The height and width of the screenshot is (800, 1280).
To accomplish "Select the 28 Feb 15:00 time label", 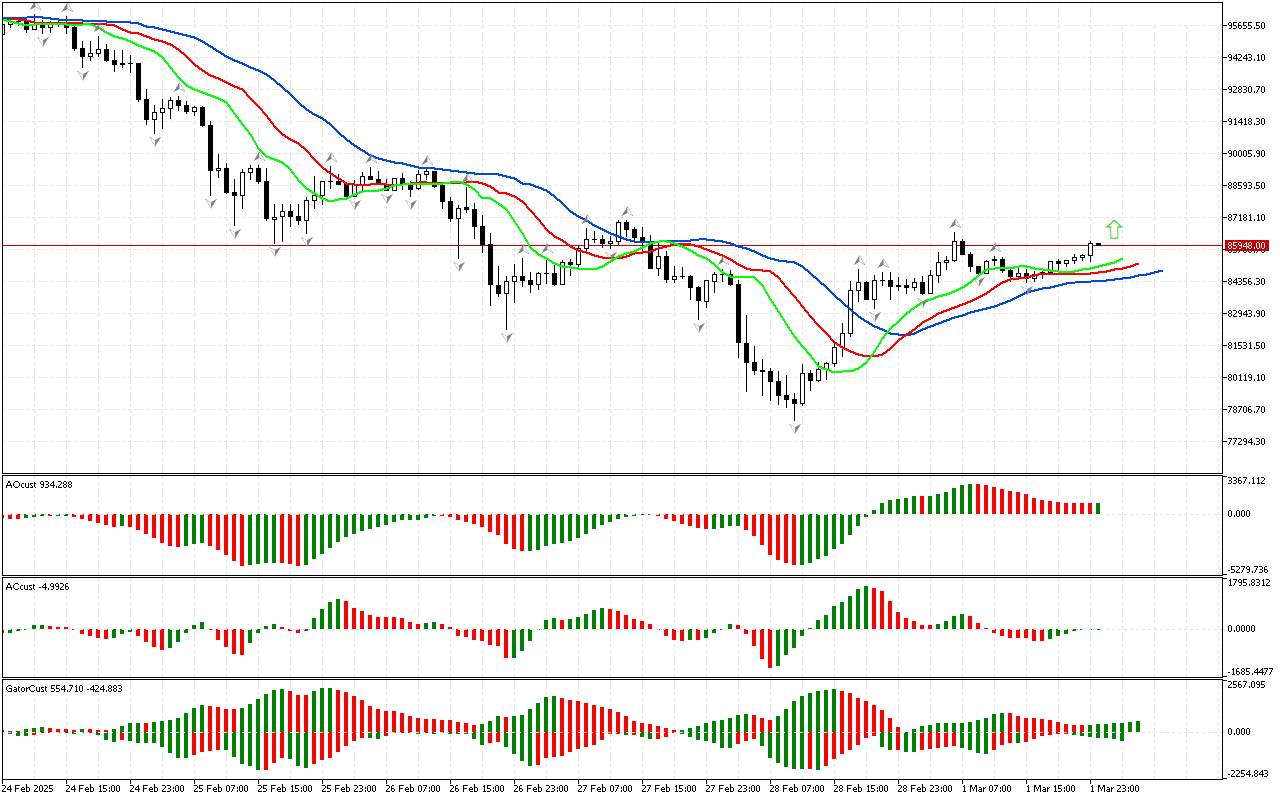I will click(x=859, y=789).
